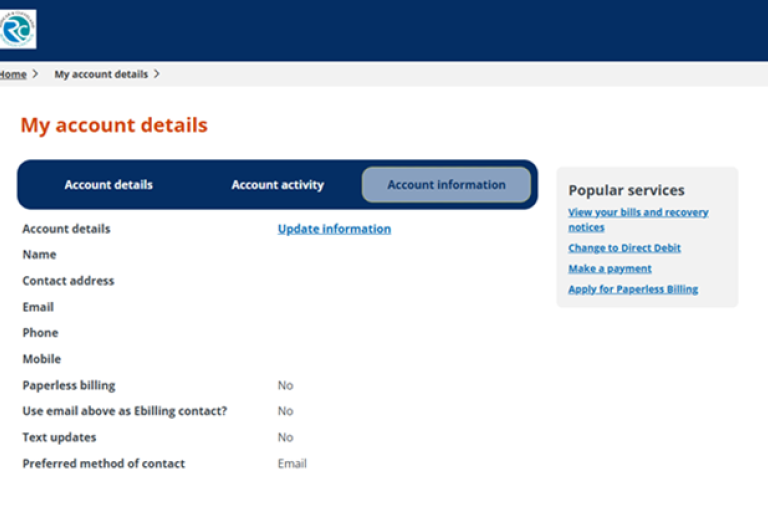This screenshot has width=768, height=512.
Task: Click the Phone field label
Action: point(40,333)
